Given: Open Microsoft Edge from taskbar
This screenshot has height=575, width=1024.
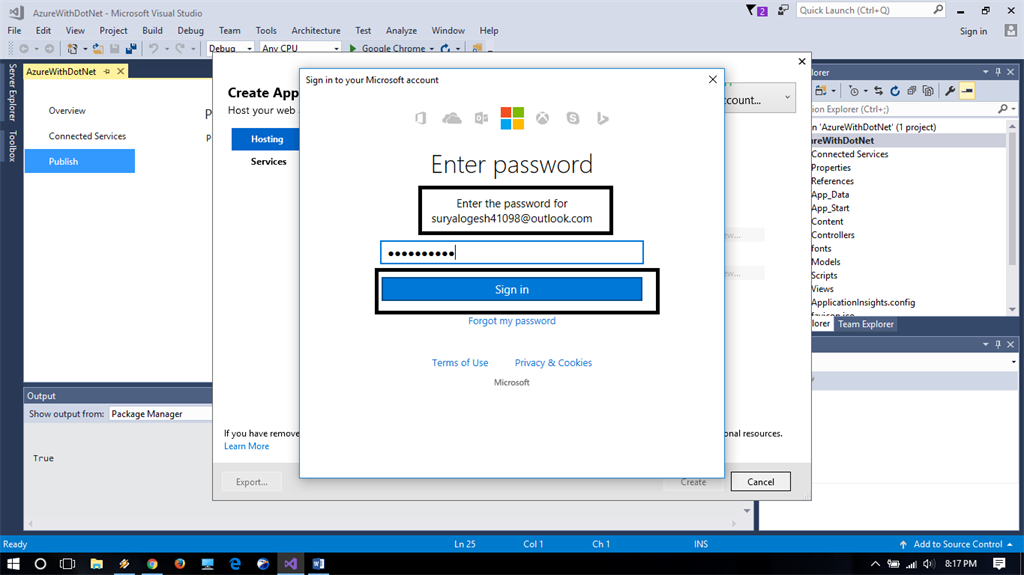Looking at the screenshot, I should pyautogui.click(x=235, y=563).
